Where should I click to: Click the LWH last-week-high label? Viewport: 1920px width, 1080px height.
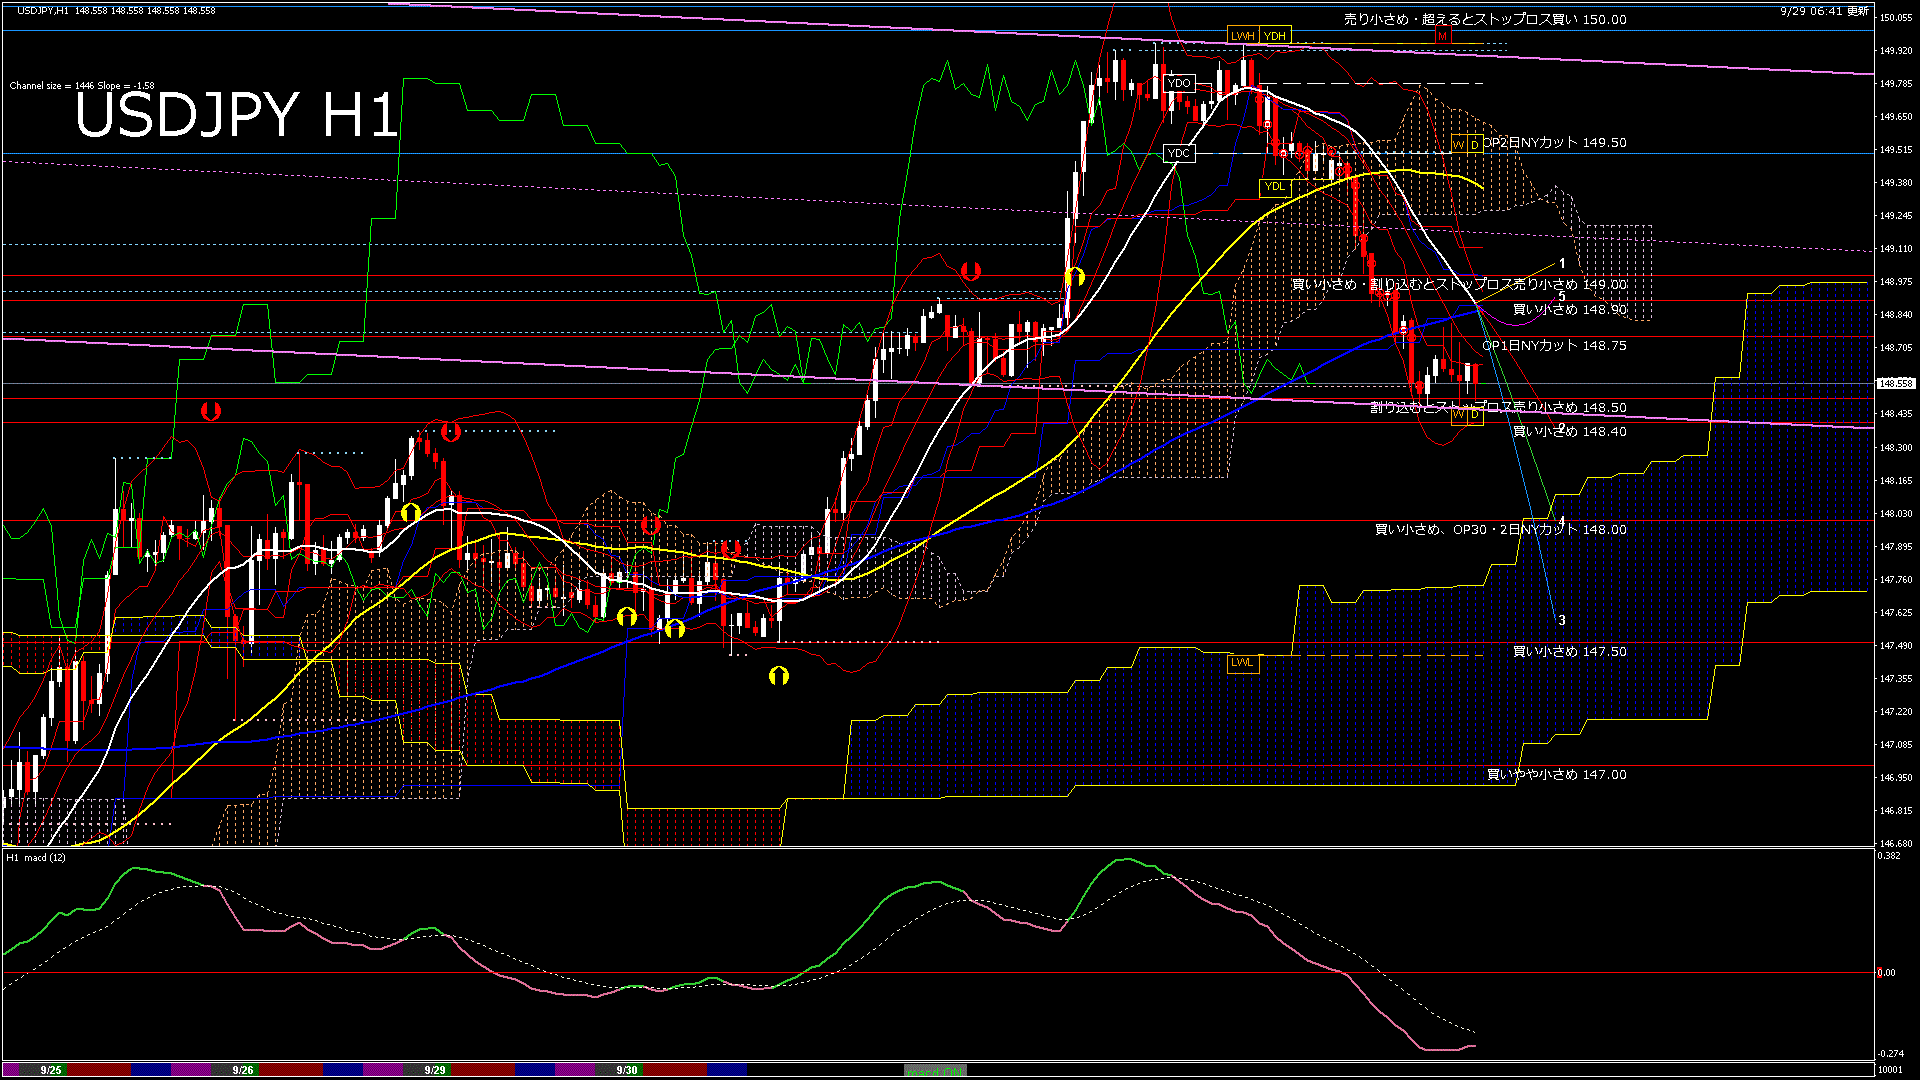pyautogui.click(x=1242, y=36)
